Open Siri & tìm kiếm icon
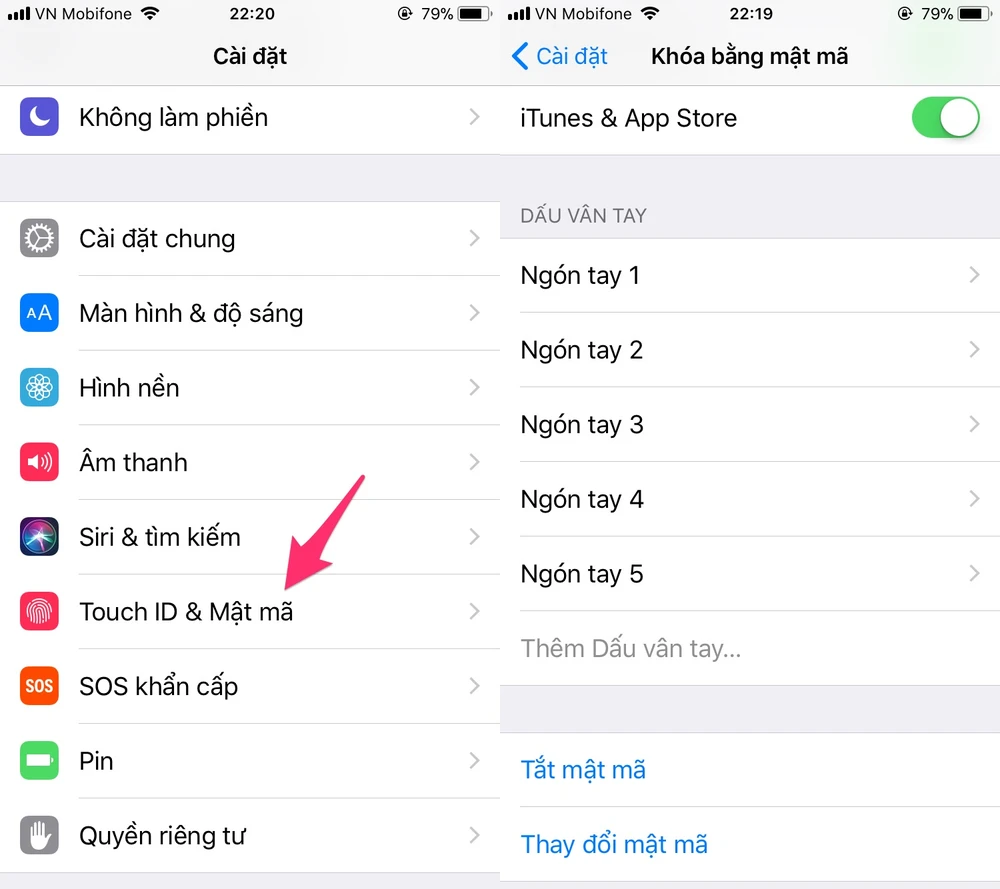The image size is (1000, 889). (x=39, y=536)
